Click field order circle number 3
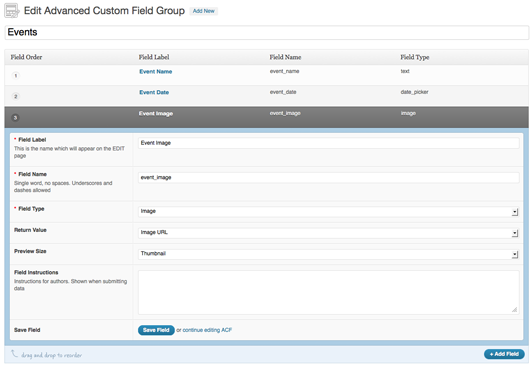Viewport: 532px width, 368px height. [15, 118]
